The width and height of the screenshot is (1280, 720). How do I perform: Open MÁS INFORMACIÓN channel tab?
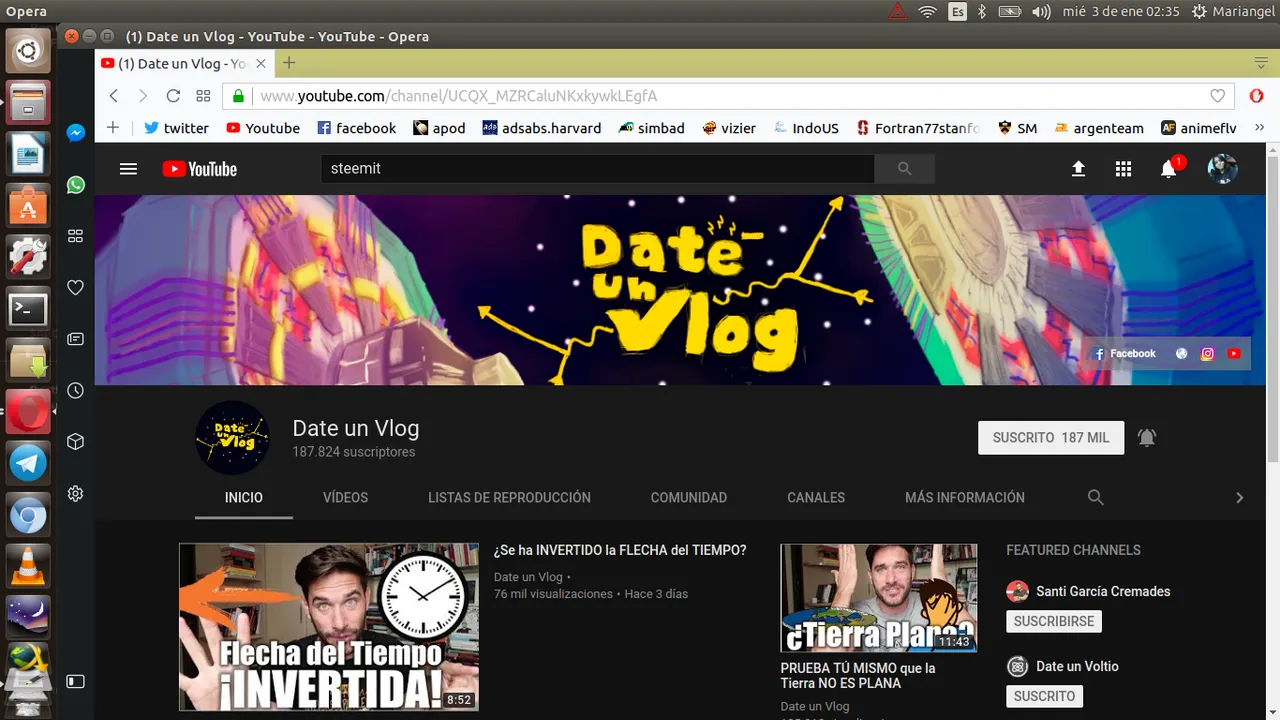point(965,497)
